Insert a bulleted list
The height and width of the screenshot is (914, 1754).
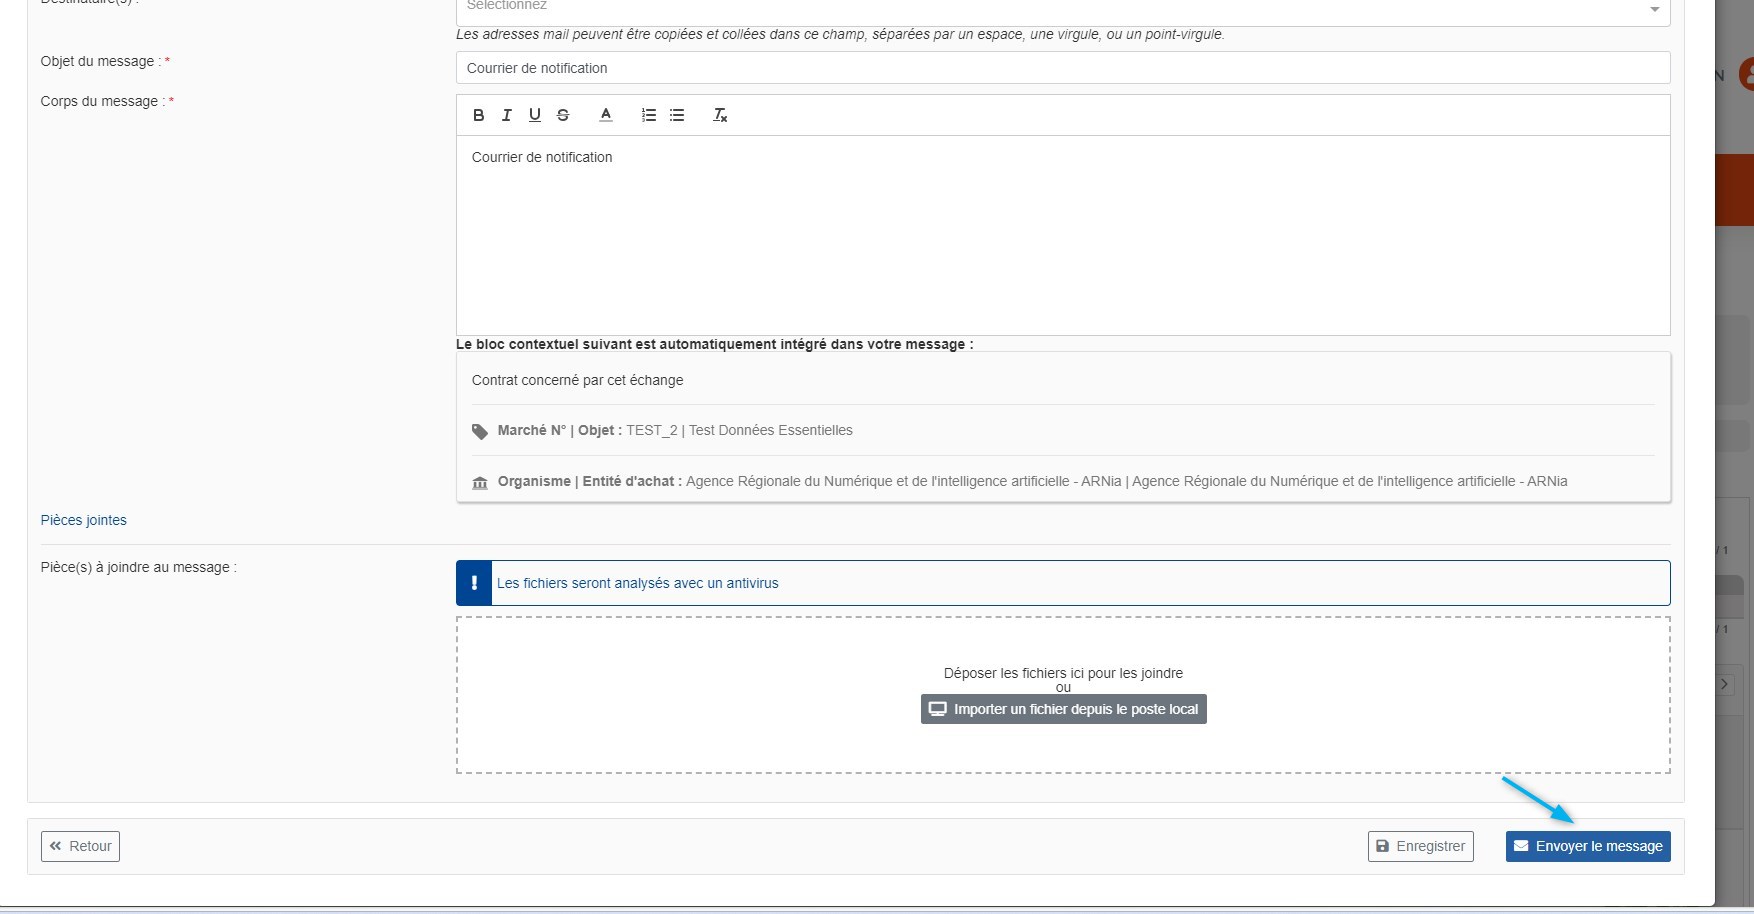pos(677,115)
